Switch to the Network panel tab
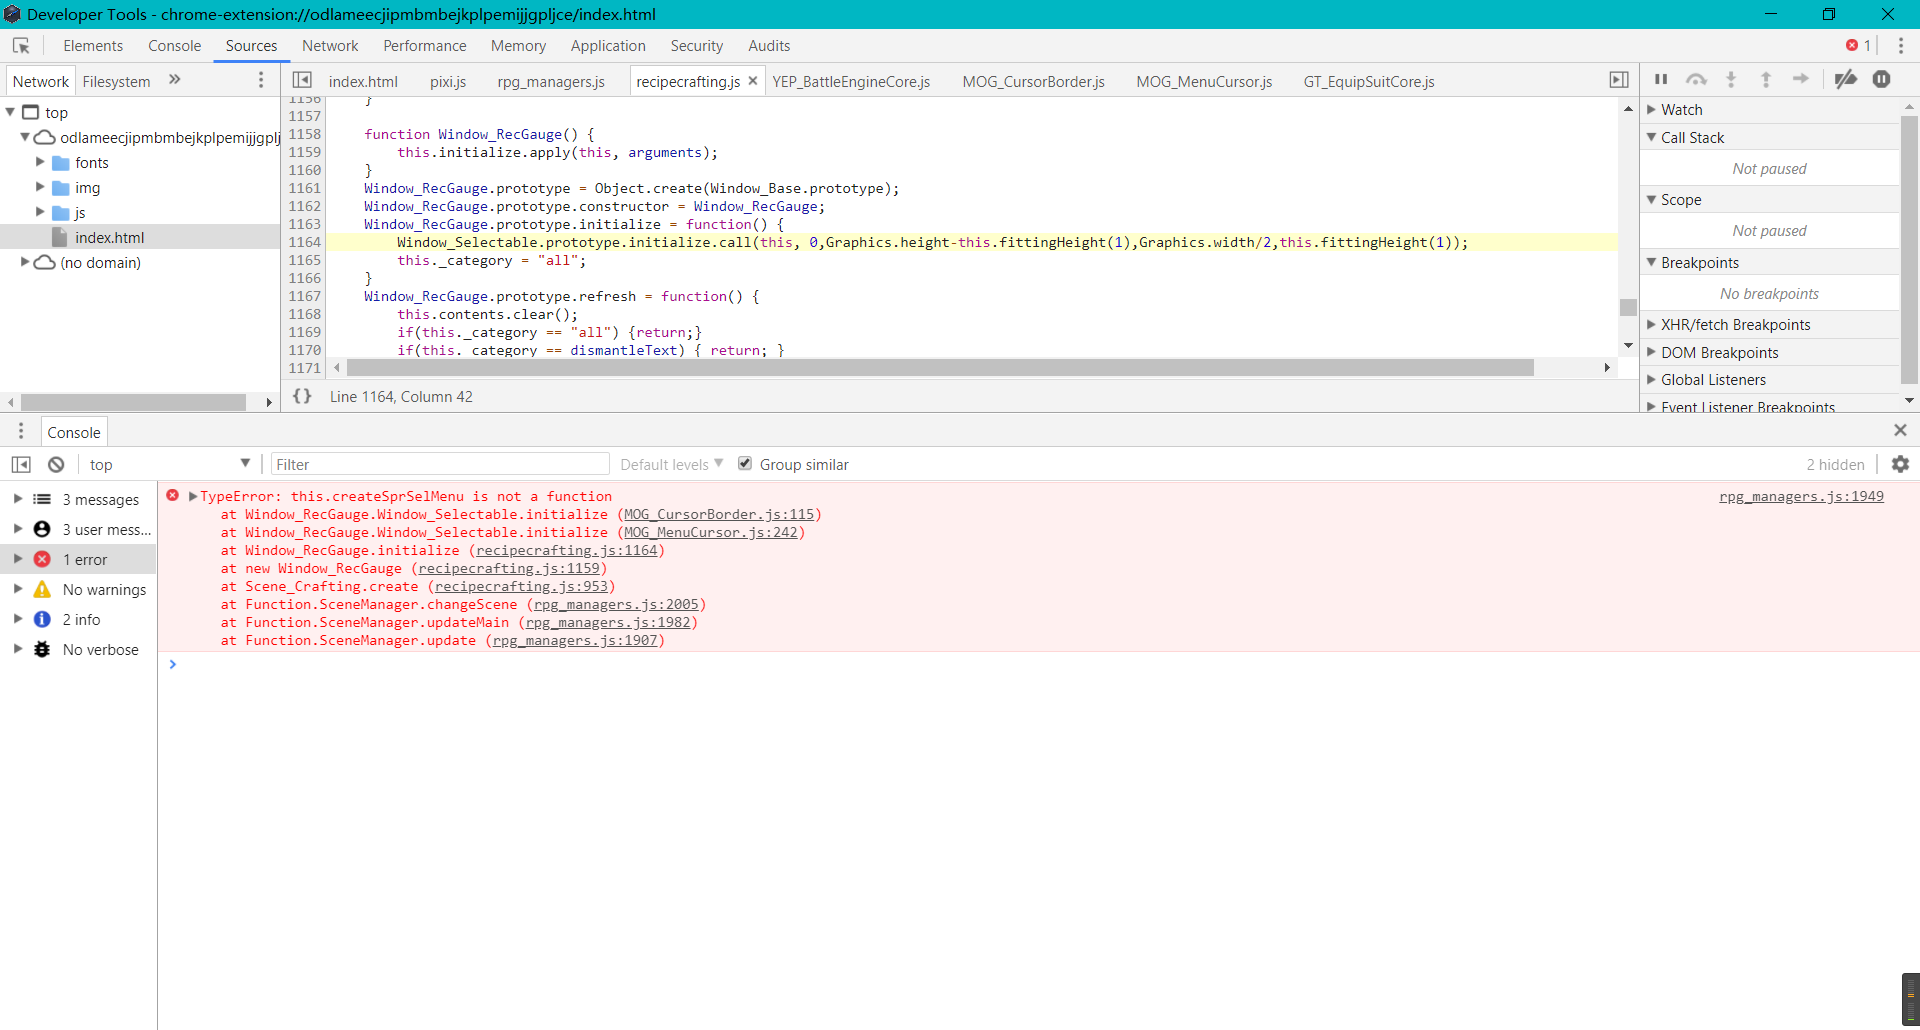Viewport: 1920px width, 1030px height. point(330,46)
